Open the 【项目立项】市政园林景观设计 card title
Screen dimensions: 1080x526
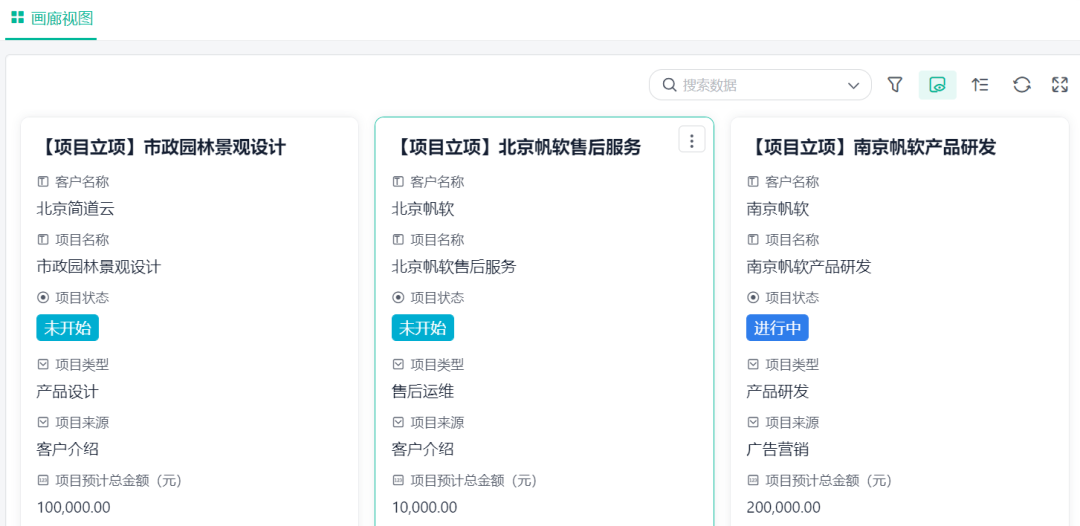tap(161, 147)
